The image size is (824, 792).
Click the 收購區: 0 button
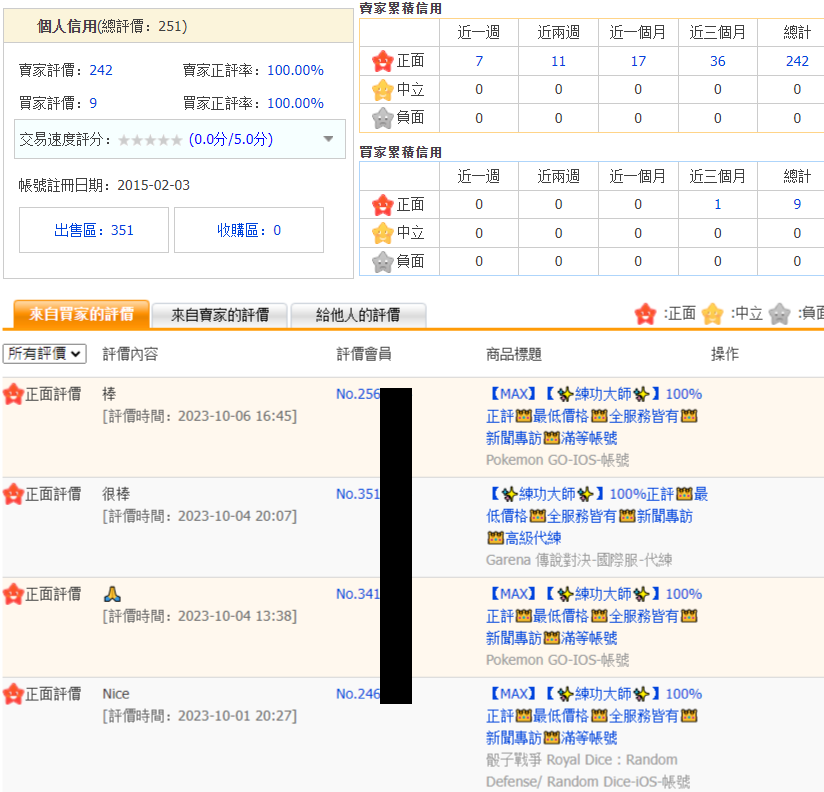click(249, 230)
